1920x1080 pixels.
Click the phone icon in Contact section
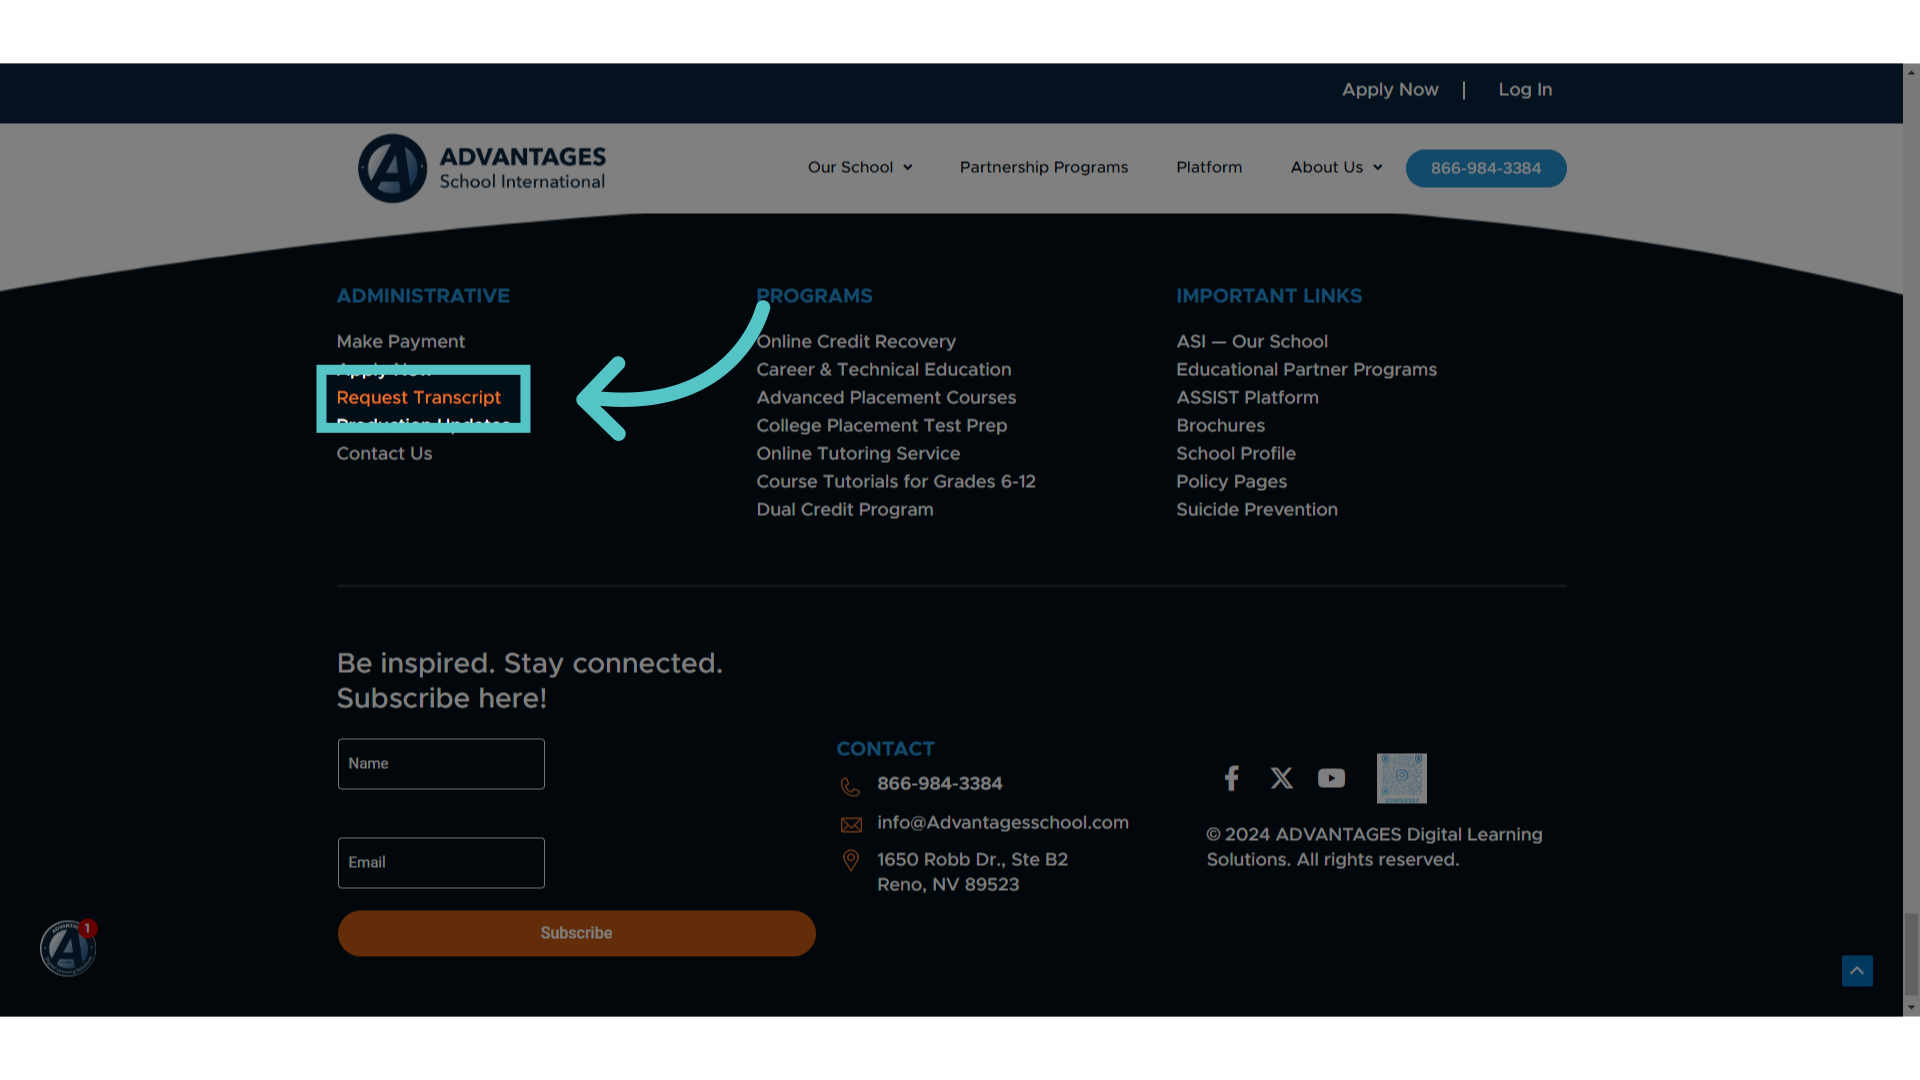point(850,787)
